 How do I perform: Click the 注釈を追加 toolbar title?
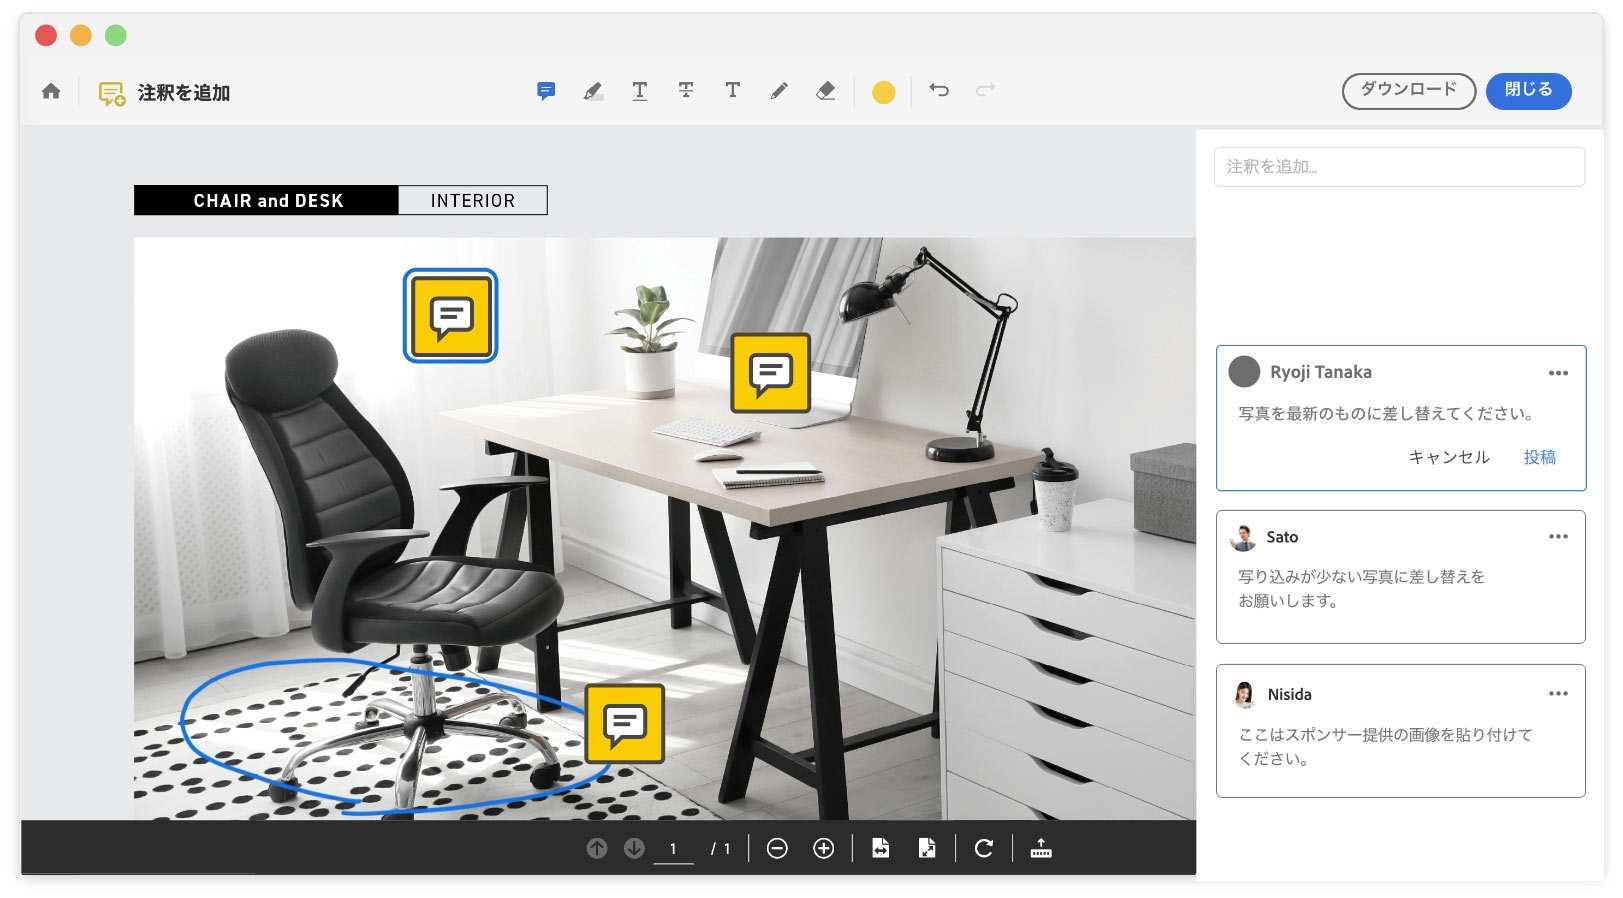point(184,93)
